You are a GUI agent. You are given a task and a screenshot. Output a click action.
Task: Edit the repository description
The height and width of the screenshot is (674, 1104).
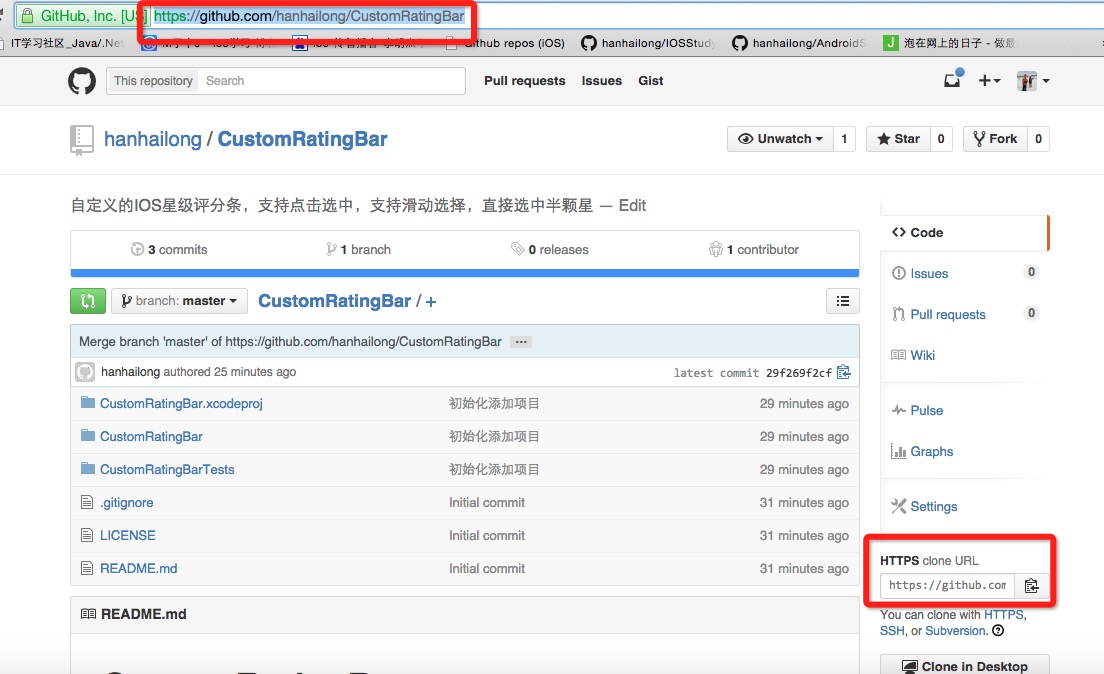tap(632, 206)
